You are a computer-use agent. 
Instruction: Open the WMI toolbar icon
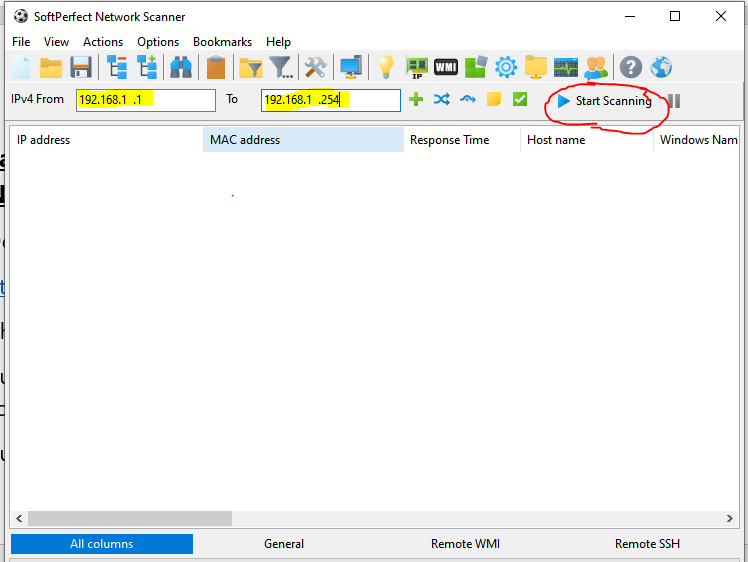(446, 67)
